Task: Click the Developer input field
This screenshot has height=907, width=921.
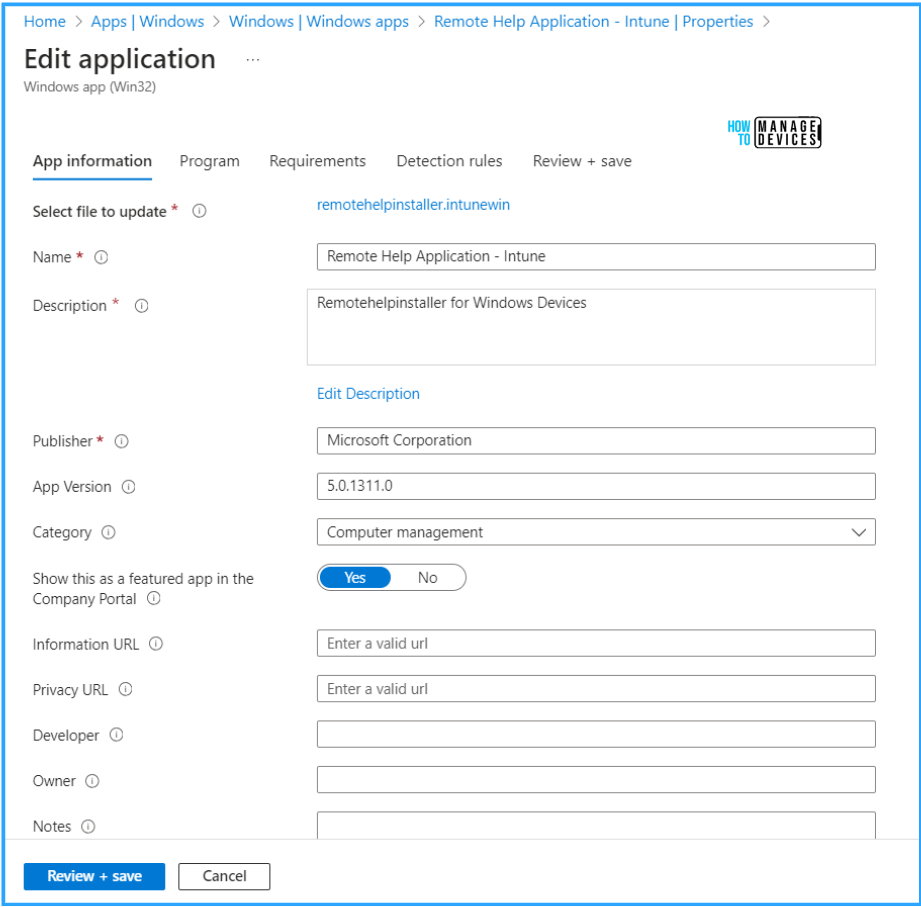Action: point(596,734)
